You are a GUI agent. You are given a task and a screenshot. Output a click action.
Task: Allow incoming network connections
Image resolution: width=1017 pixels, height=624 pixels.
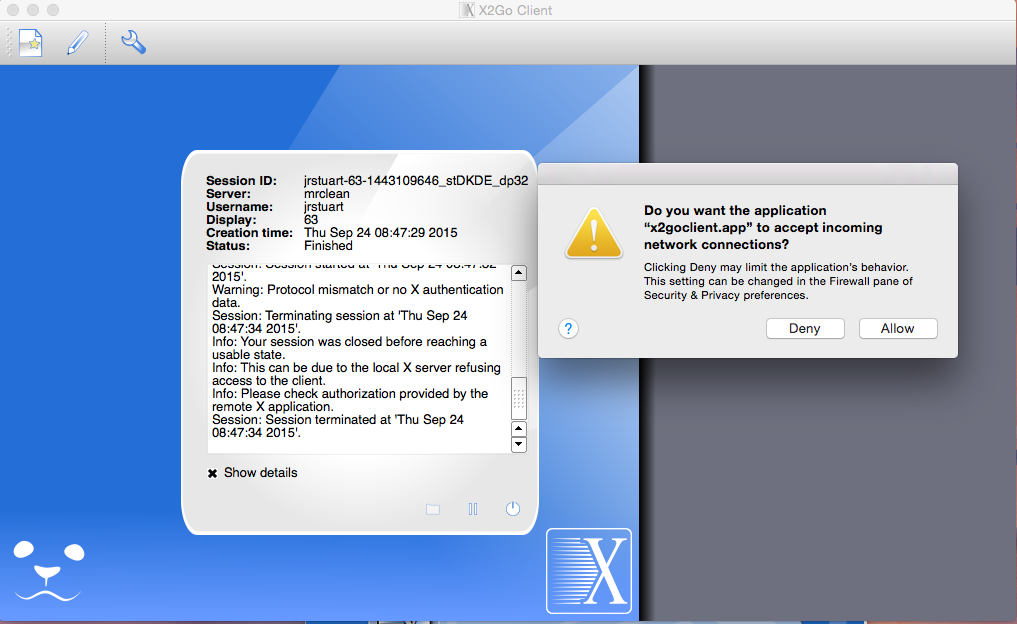pyautogui.click(x=897, y=329)
